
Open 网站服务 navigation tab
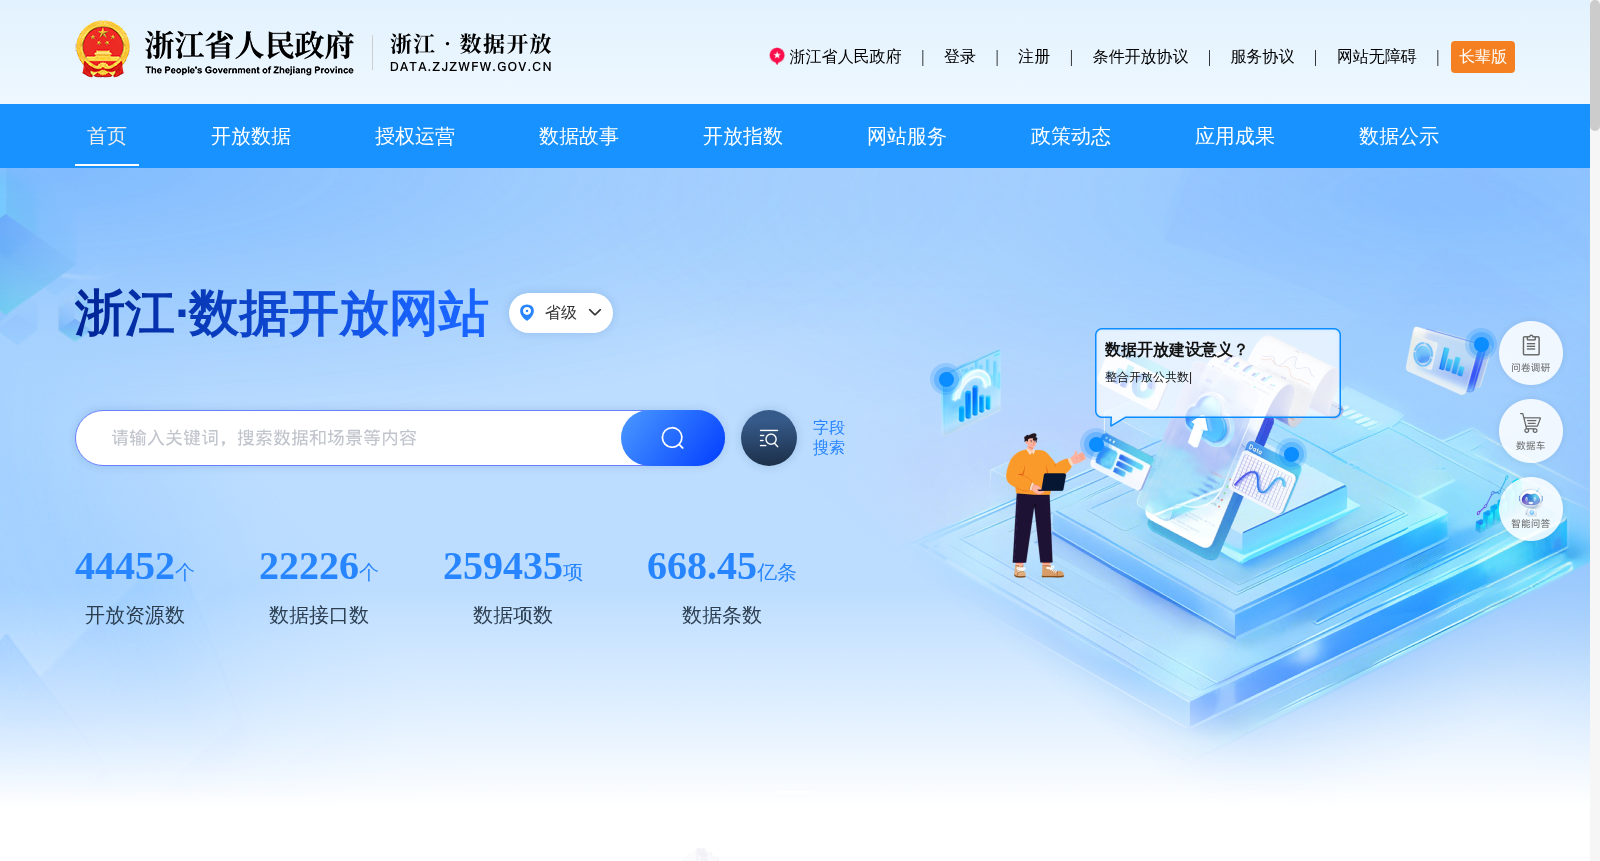907,136
